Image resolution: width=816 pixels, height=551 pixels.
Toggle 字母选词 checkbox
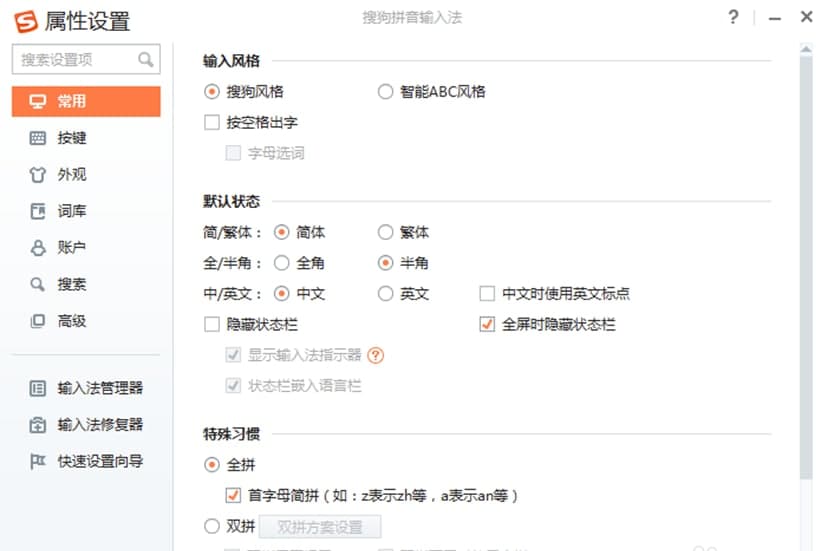[233, 153]
